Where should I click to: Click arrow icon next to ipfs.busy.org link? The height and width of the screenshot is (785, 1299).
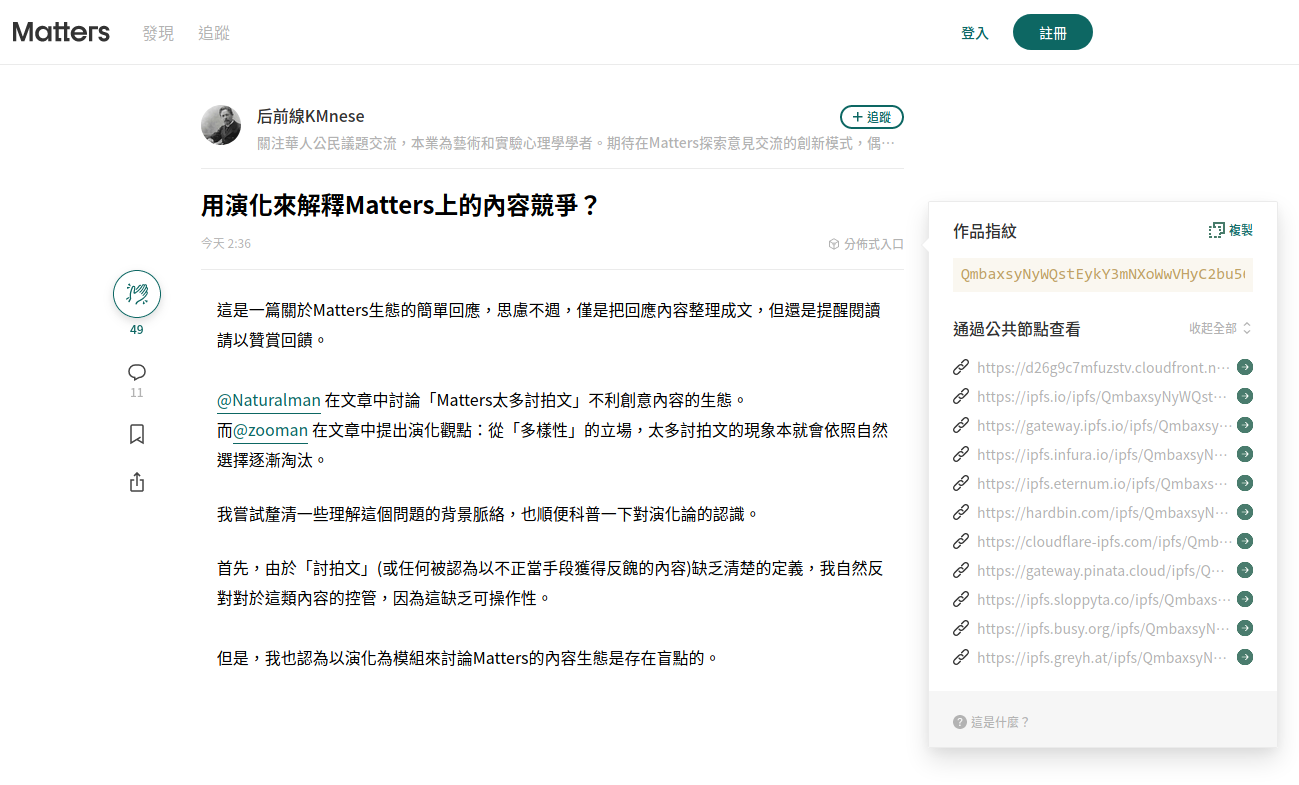click(1245, 628)
